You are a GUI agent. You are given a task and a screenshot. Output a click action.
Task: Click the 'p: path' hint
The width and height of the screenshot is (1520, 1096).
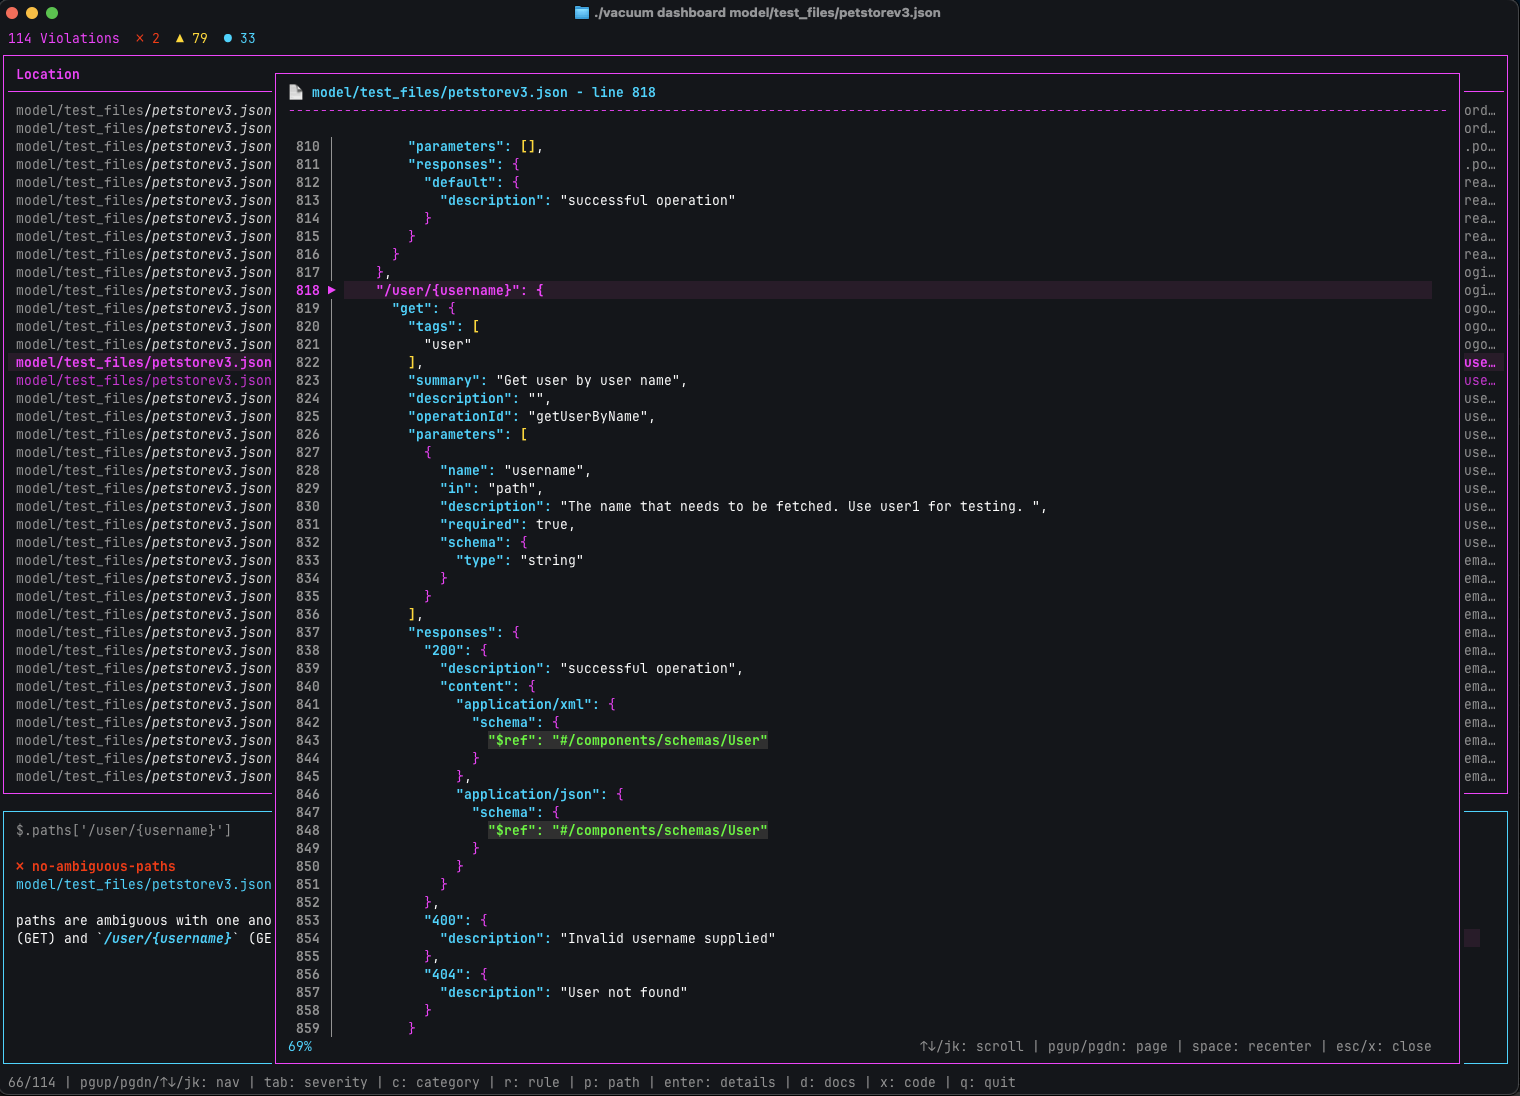point(612,1082)
